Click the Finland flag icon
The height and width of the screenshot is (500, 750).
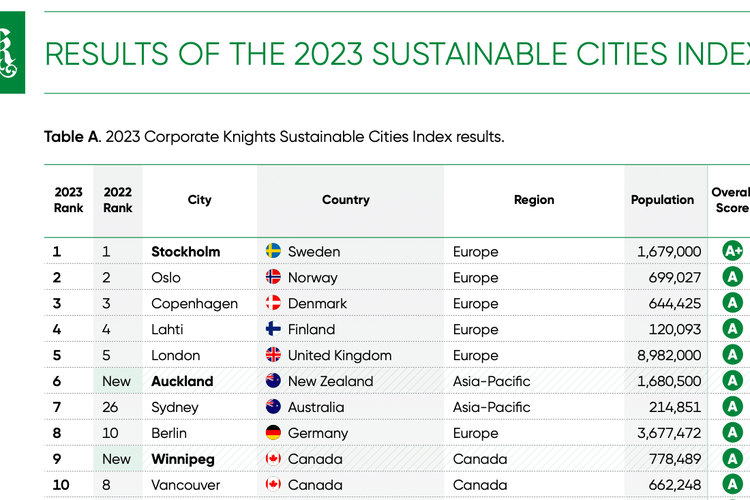[273, 329]
